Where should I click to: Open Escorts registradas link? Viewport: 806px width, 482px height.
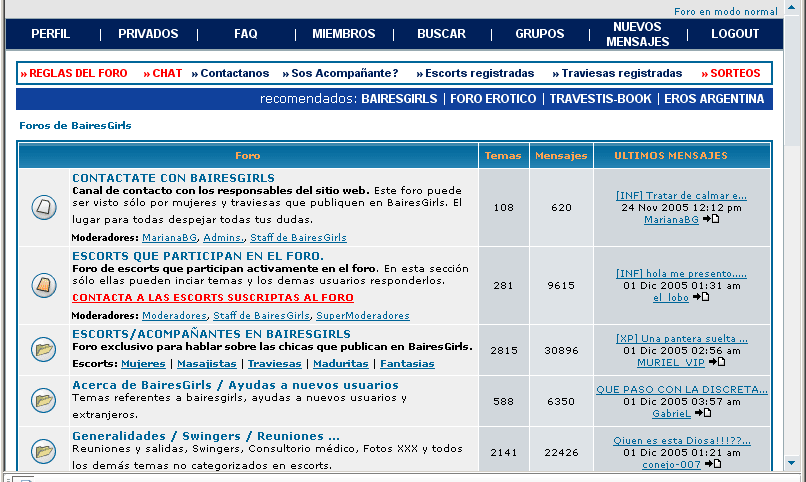[475, 73]
